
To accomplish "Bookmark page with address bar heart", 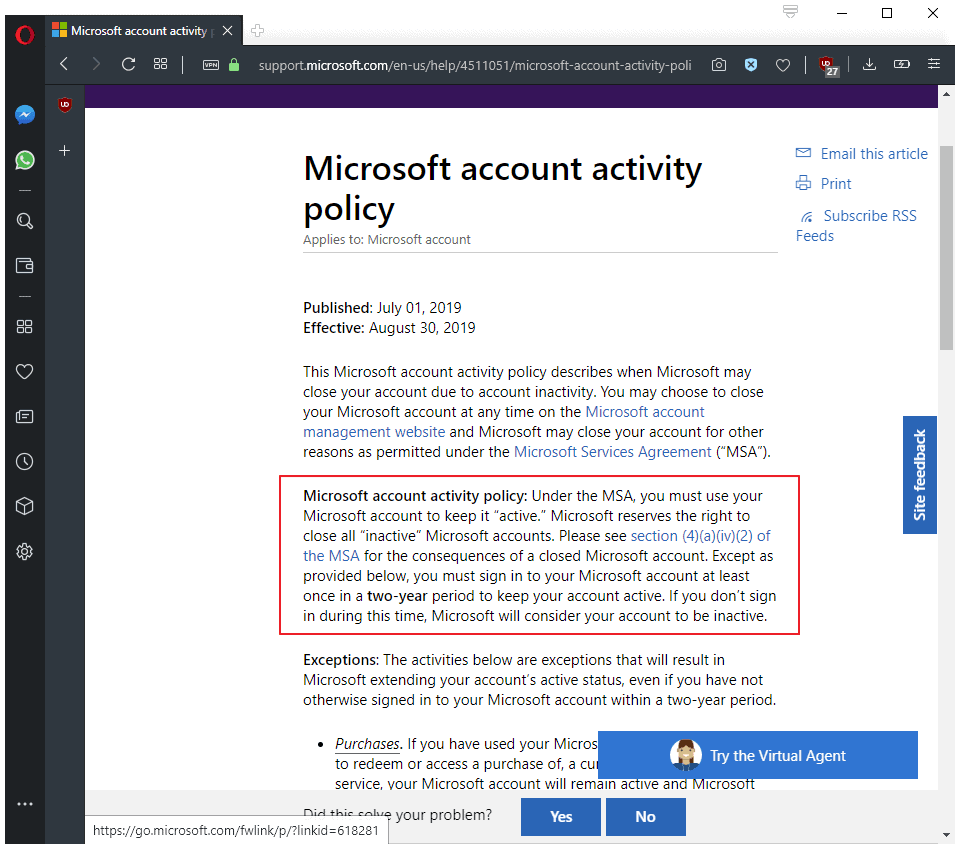I will pyautogui.click(x=782, y=65).
